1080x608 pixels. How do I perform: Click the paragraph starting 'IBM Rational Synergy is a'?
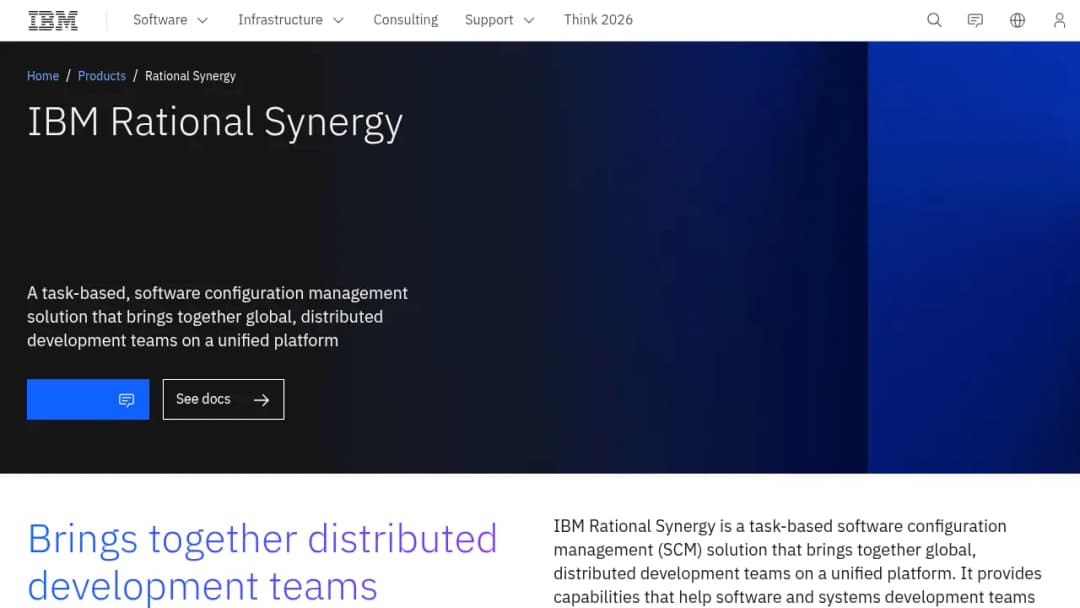798,561
